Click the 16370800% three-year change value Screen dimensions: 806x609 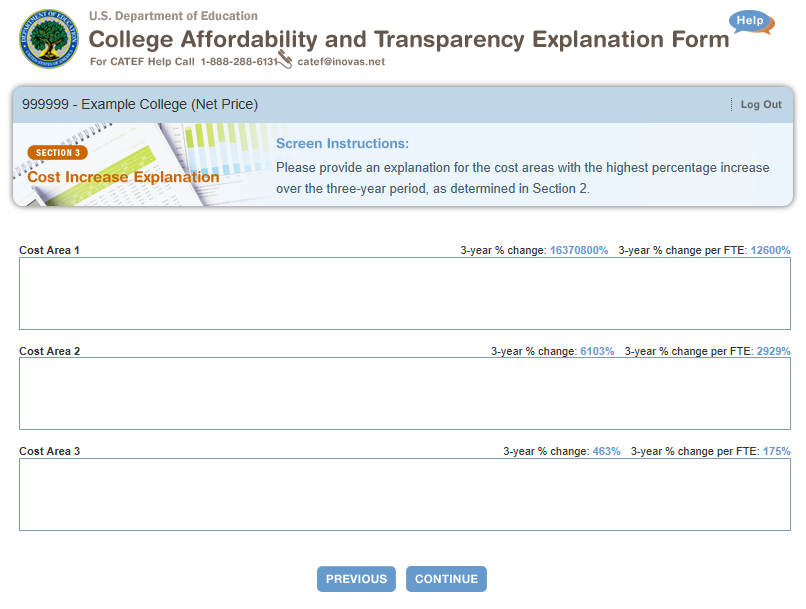pos(579,250)
